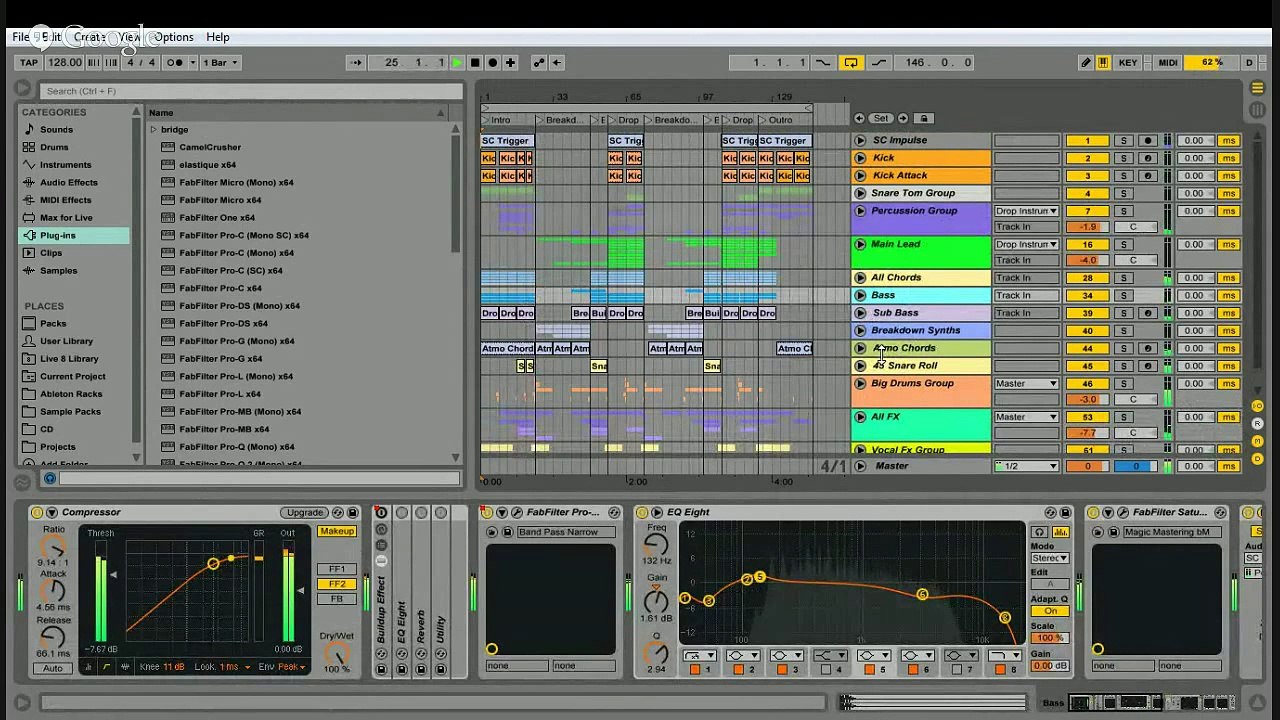Click the transport Play button

(457, 63)
